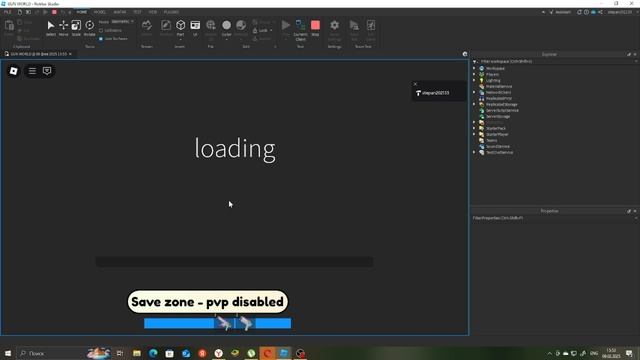Click the loading progress bar
This screenshot has width=640, height=360.
point(234,262)
